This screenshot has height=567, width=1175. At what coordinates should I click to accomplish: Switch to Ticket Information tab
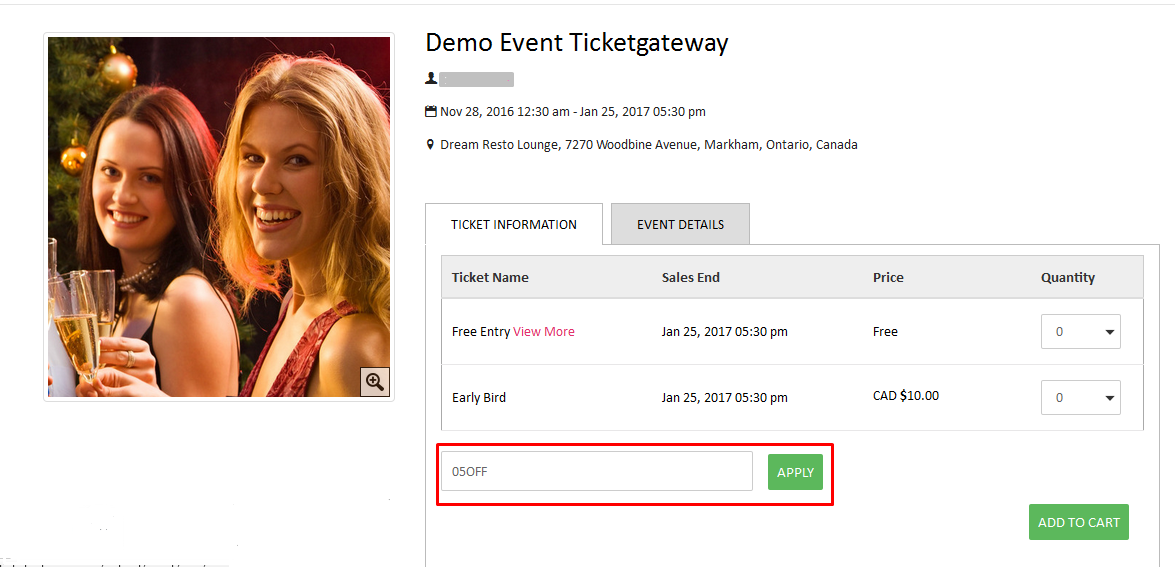514,224
